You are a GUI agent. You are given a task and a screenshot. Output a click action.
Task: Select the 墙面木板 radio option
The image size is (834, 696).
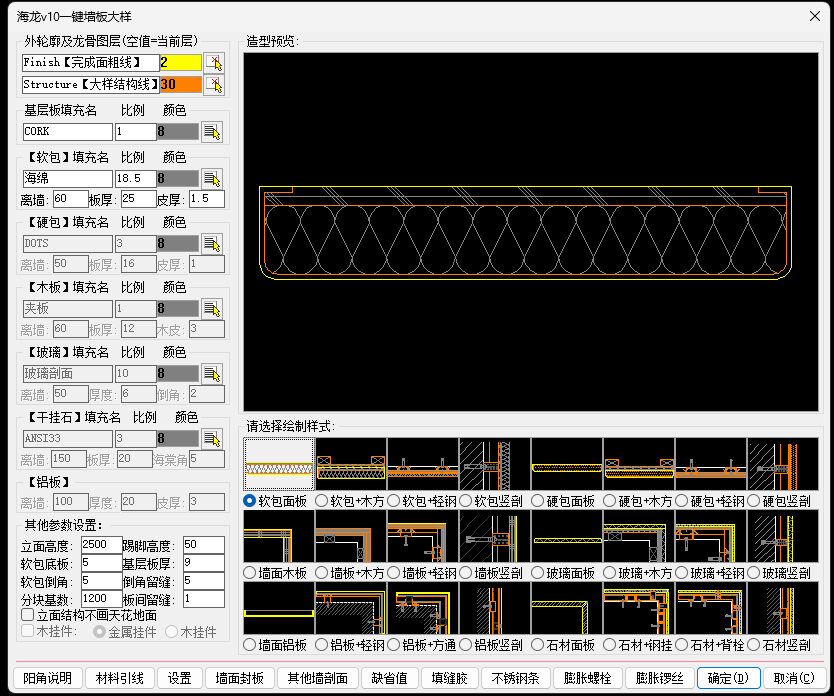tap(250, 573)
